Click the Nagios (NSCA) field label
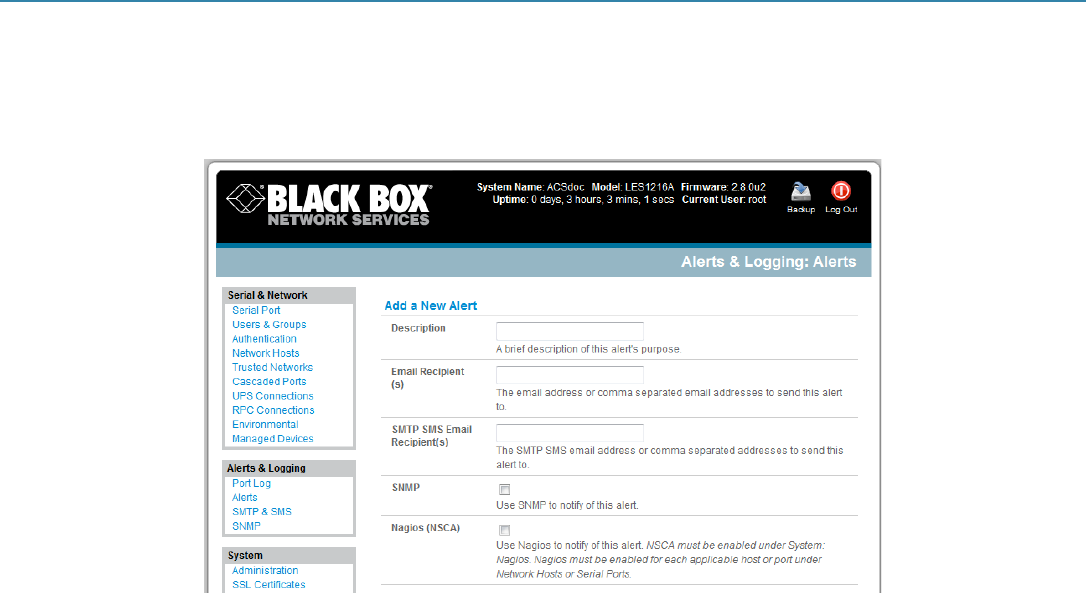 [425, 528]
